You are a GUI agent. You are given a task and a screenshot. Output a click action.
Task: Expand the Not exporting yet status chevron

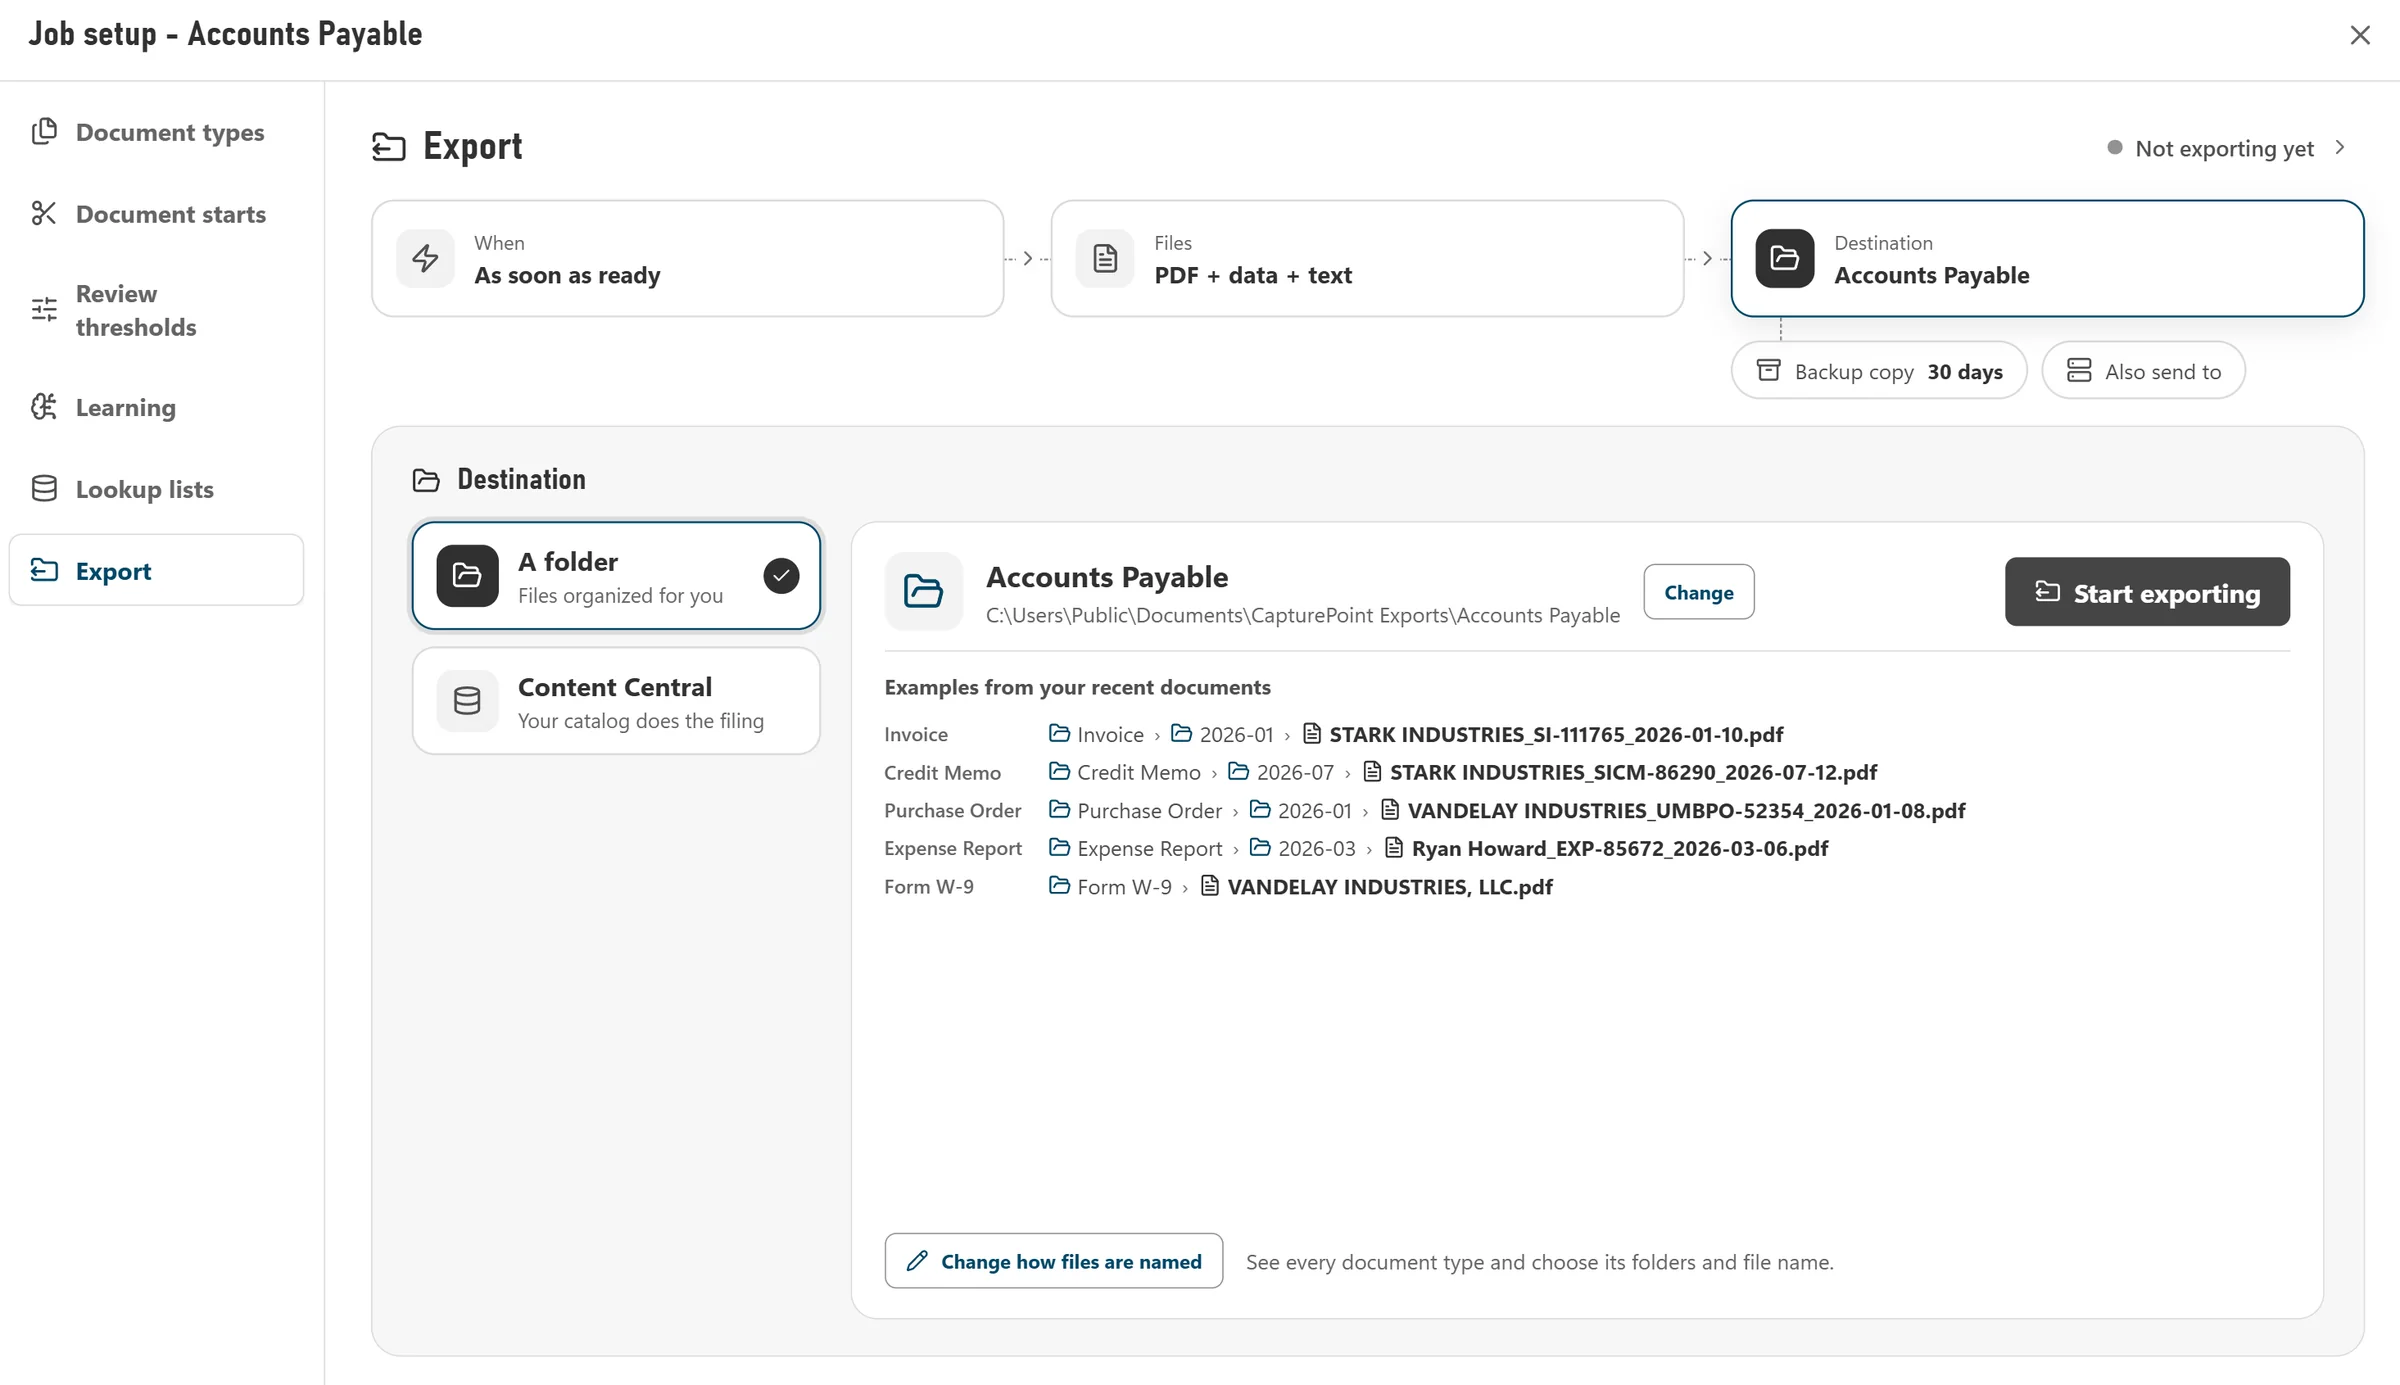[x=2340, y=148]
